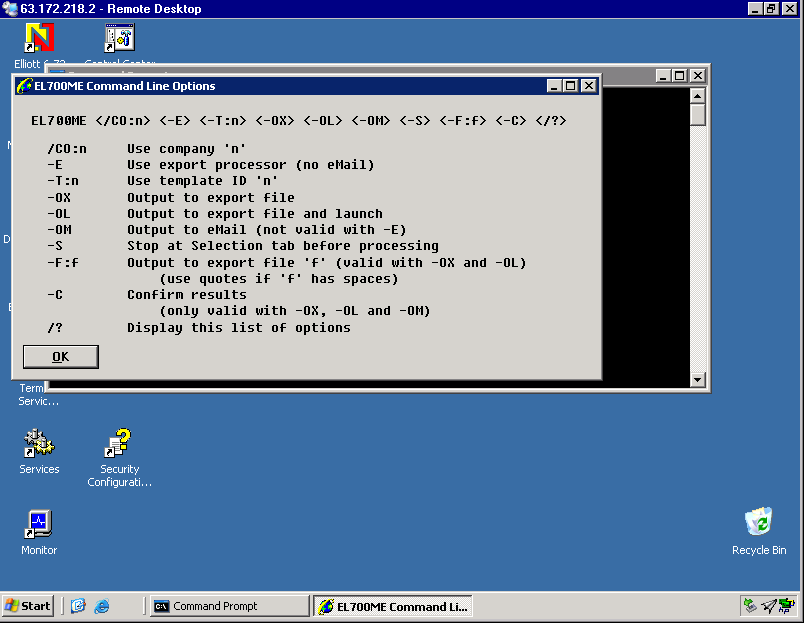The height and width of the screenshot is (623, 804).
Task: Click the OK button in the options dialog
Action: [x=61, y=356]
